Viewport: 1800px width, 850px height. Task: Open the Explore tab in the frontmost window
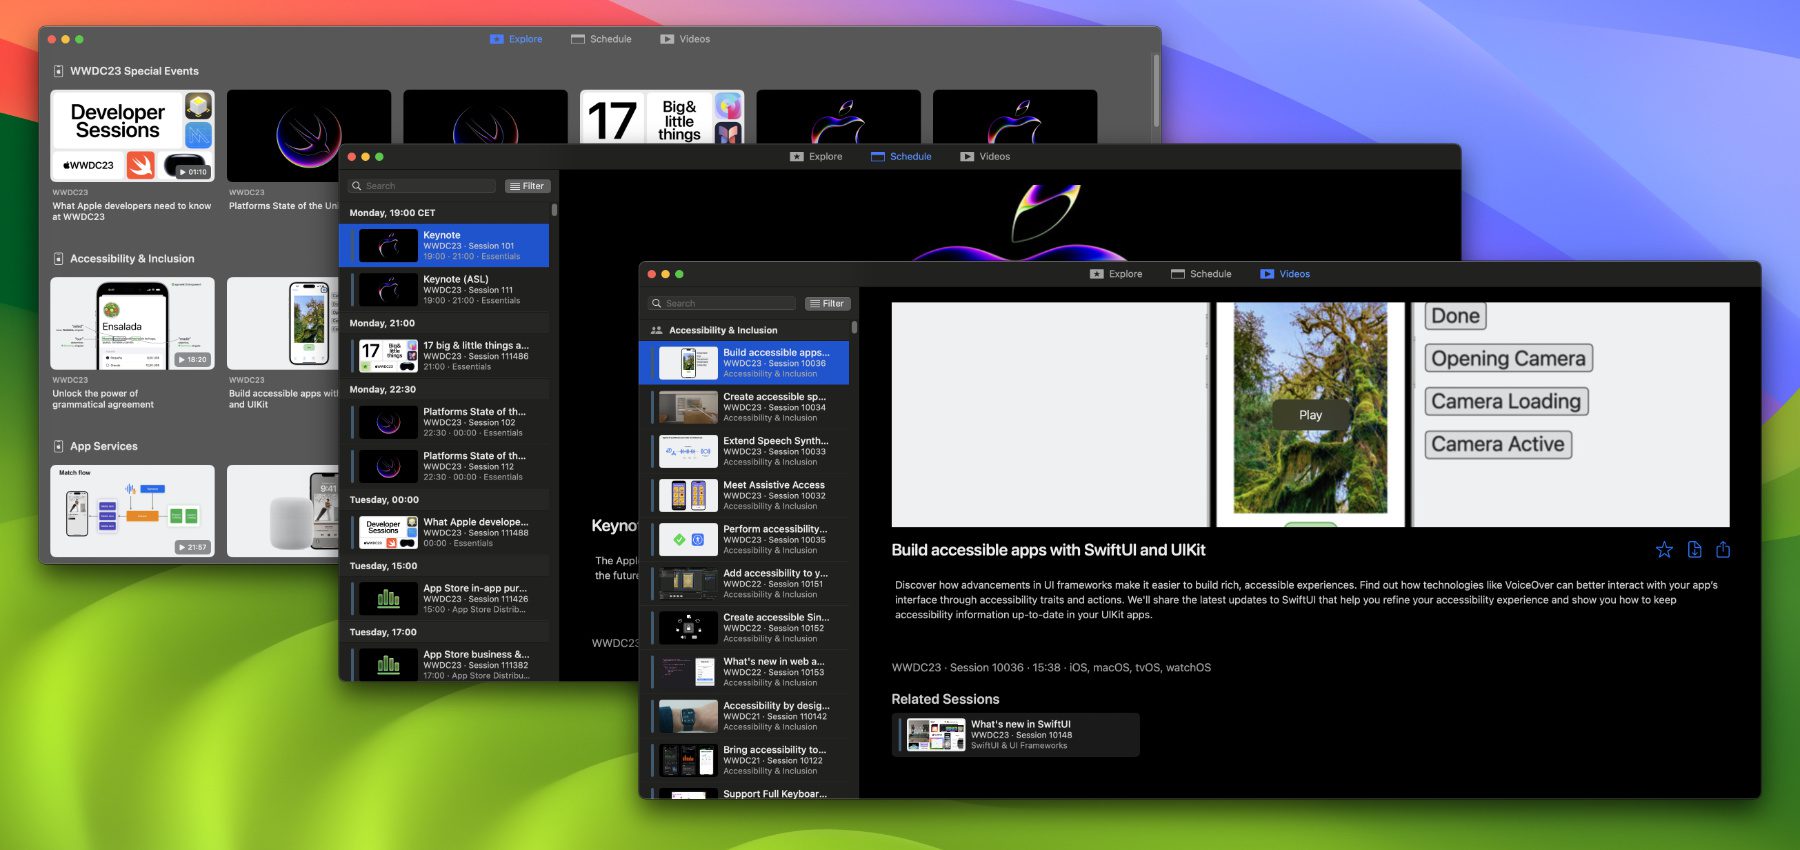(x=1116, y=274)
